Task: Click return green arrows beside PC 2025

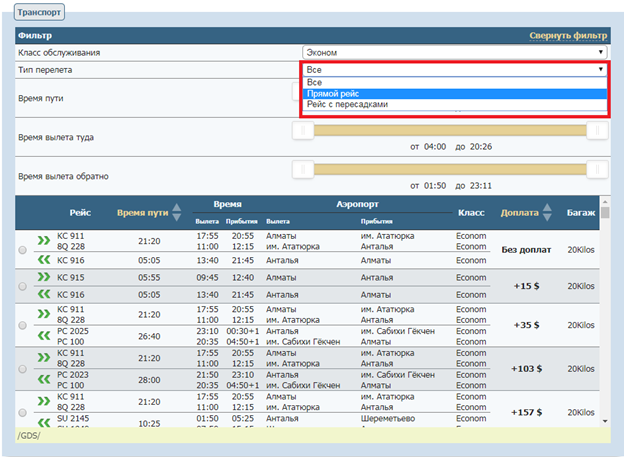Action: 44,336
